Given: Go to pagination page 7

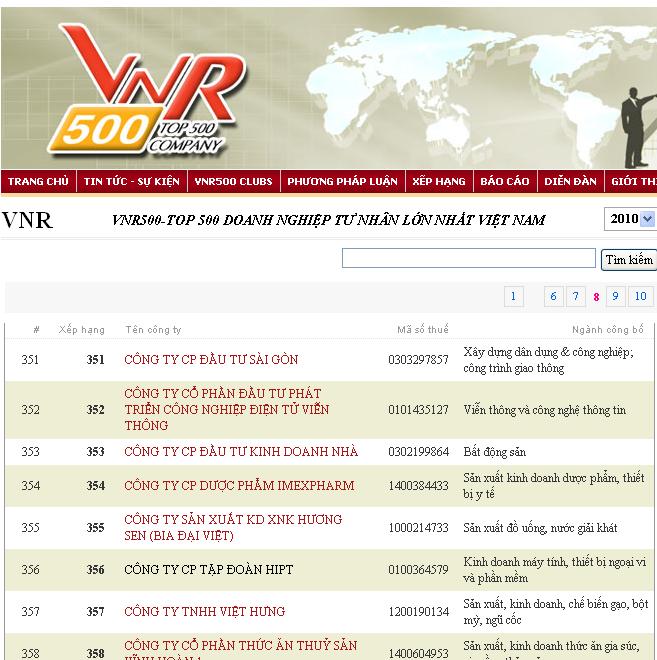Looking at the screenshot, I should [x=576, y=296].
